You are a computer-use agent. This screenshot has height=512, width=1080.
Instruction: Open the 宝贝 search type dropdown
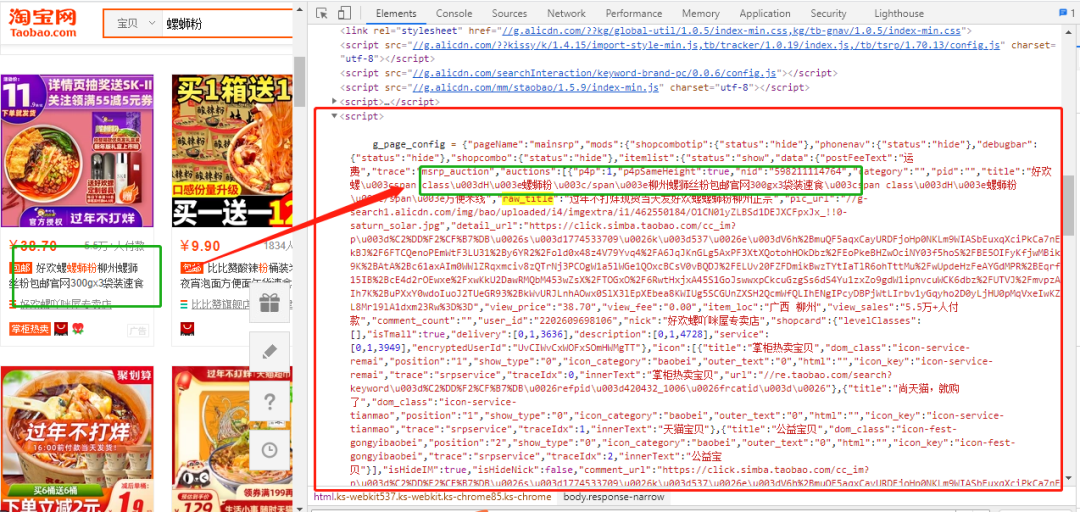pos(132,23)
